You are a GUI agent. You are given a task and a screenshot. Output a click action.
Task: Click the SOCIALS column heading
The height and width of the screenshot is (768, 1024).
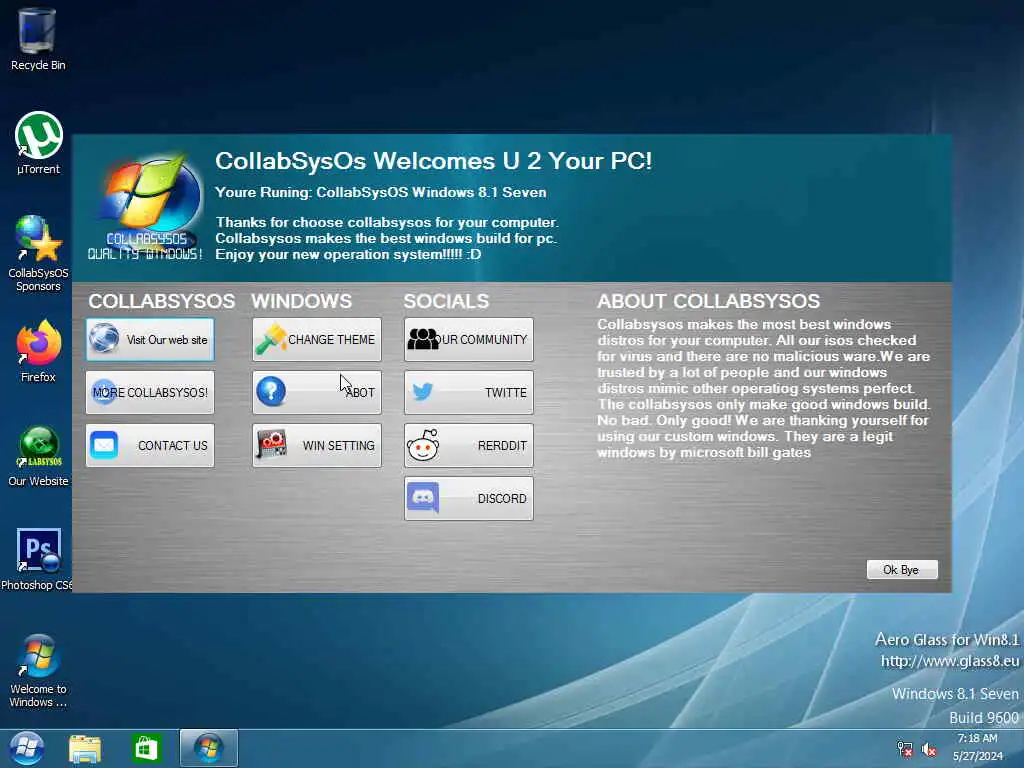[x=446, y=301]
